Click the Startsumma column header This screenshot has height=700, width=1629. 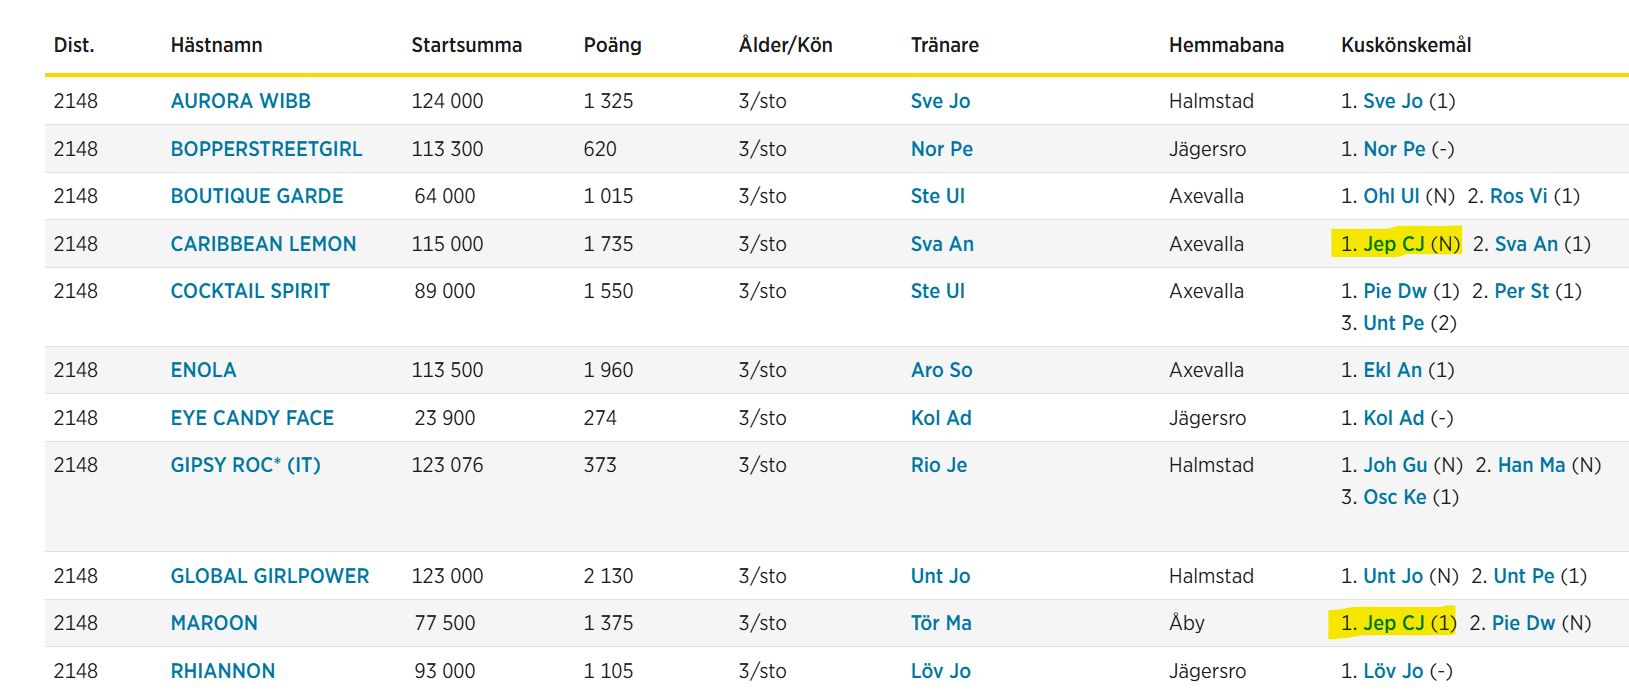467,45
